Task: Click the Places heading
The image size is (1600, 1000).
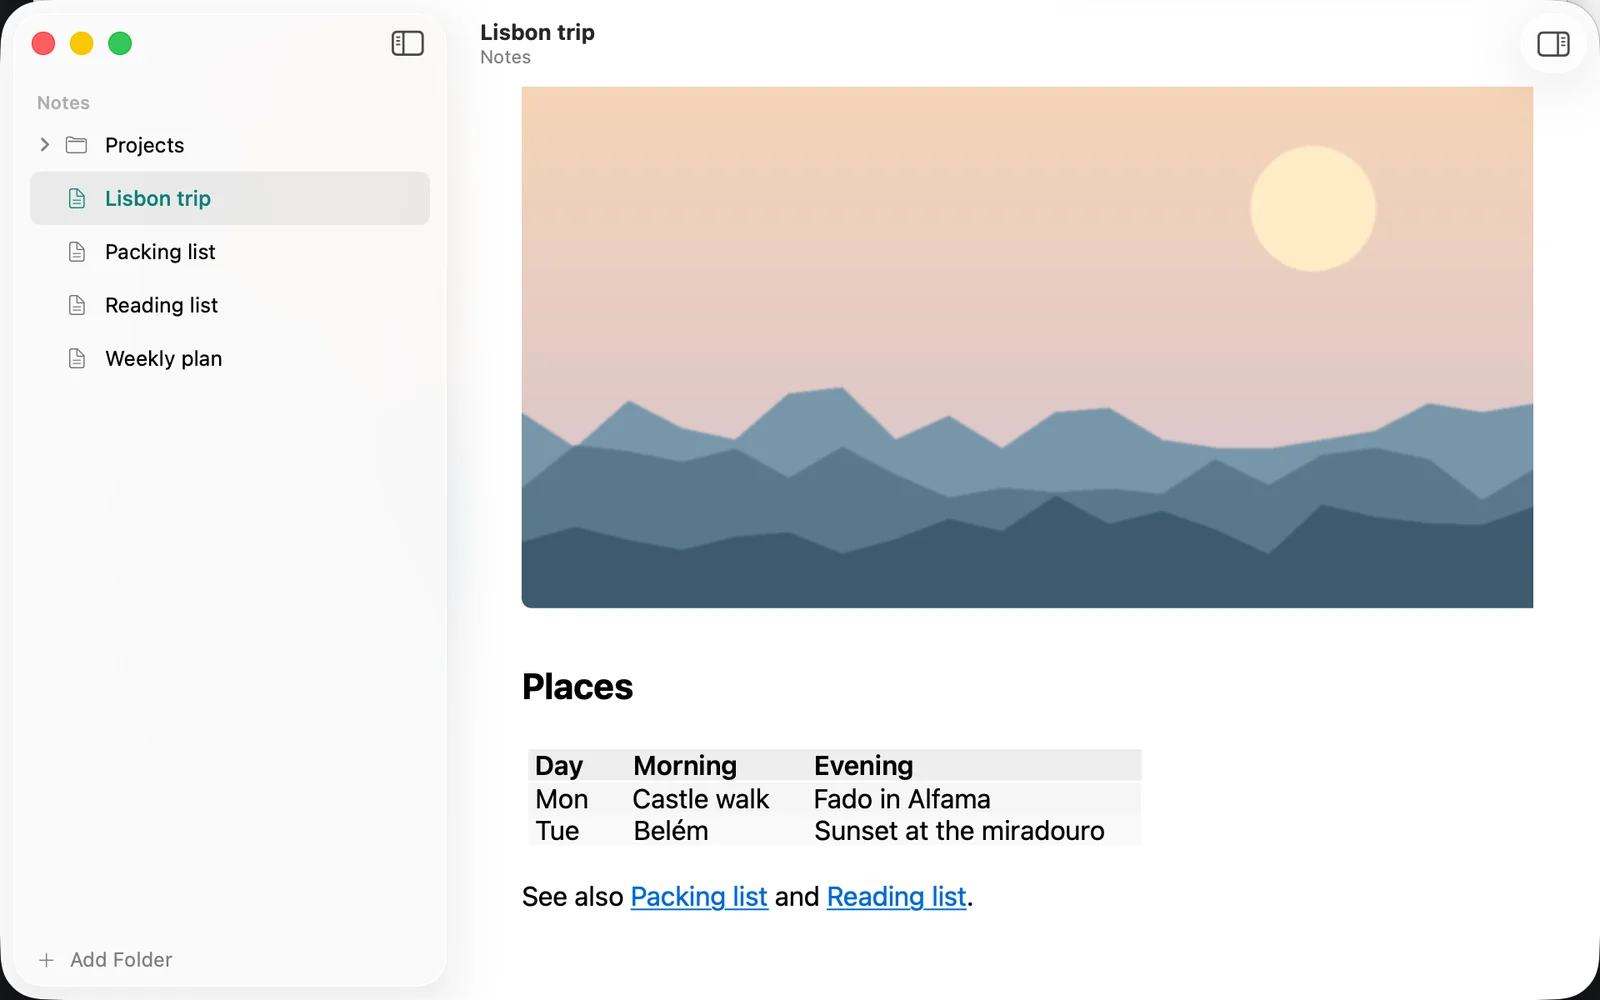Action: pos(578,687)
